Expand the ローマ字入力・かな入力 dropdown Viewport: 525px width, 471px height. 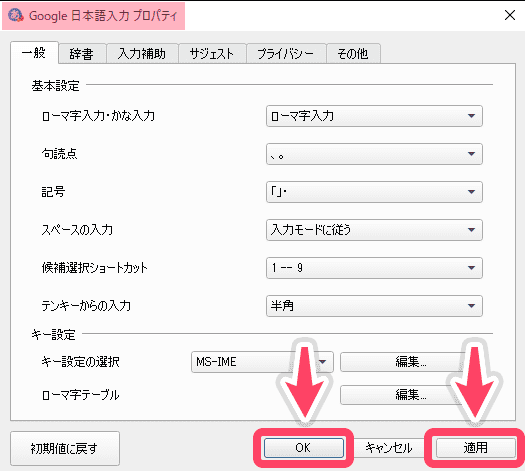(x=374, y=116)
